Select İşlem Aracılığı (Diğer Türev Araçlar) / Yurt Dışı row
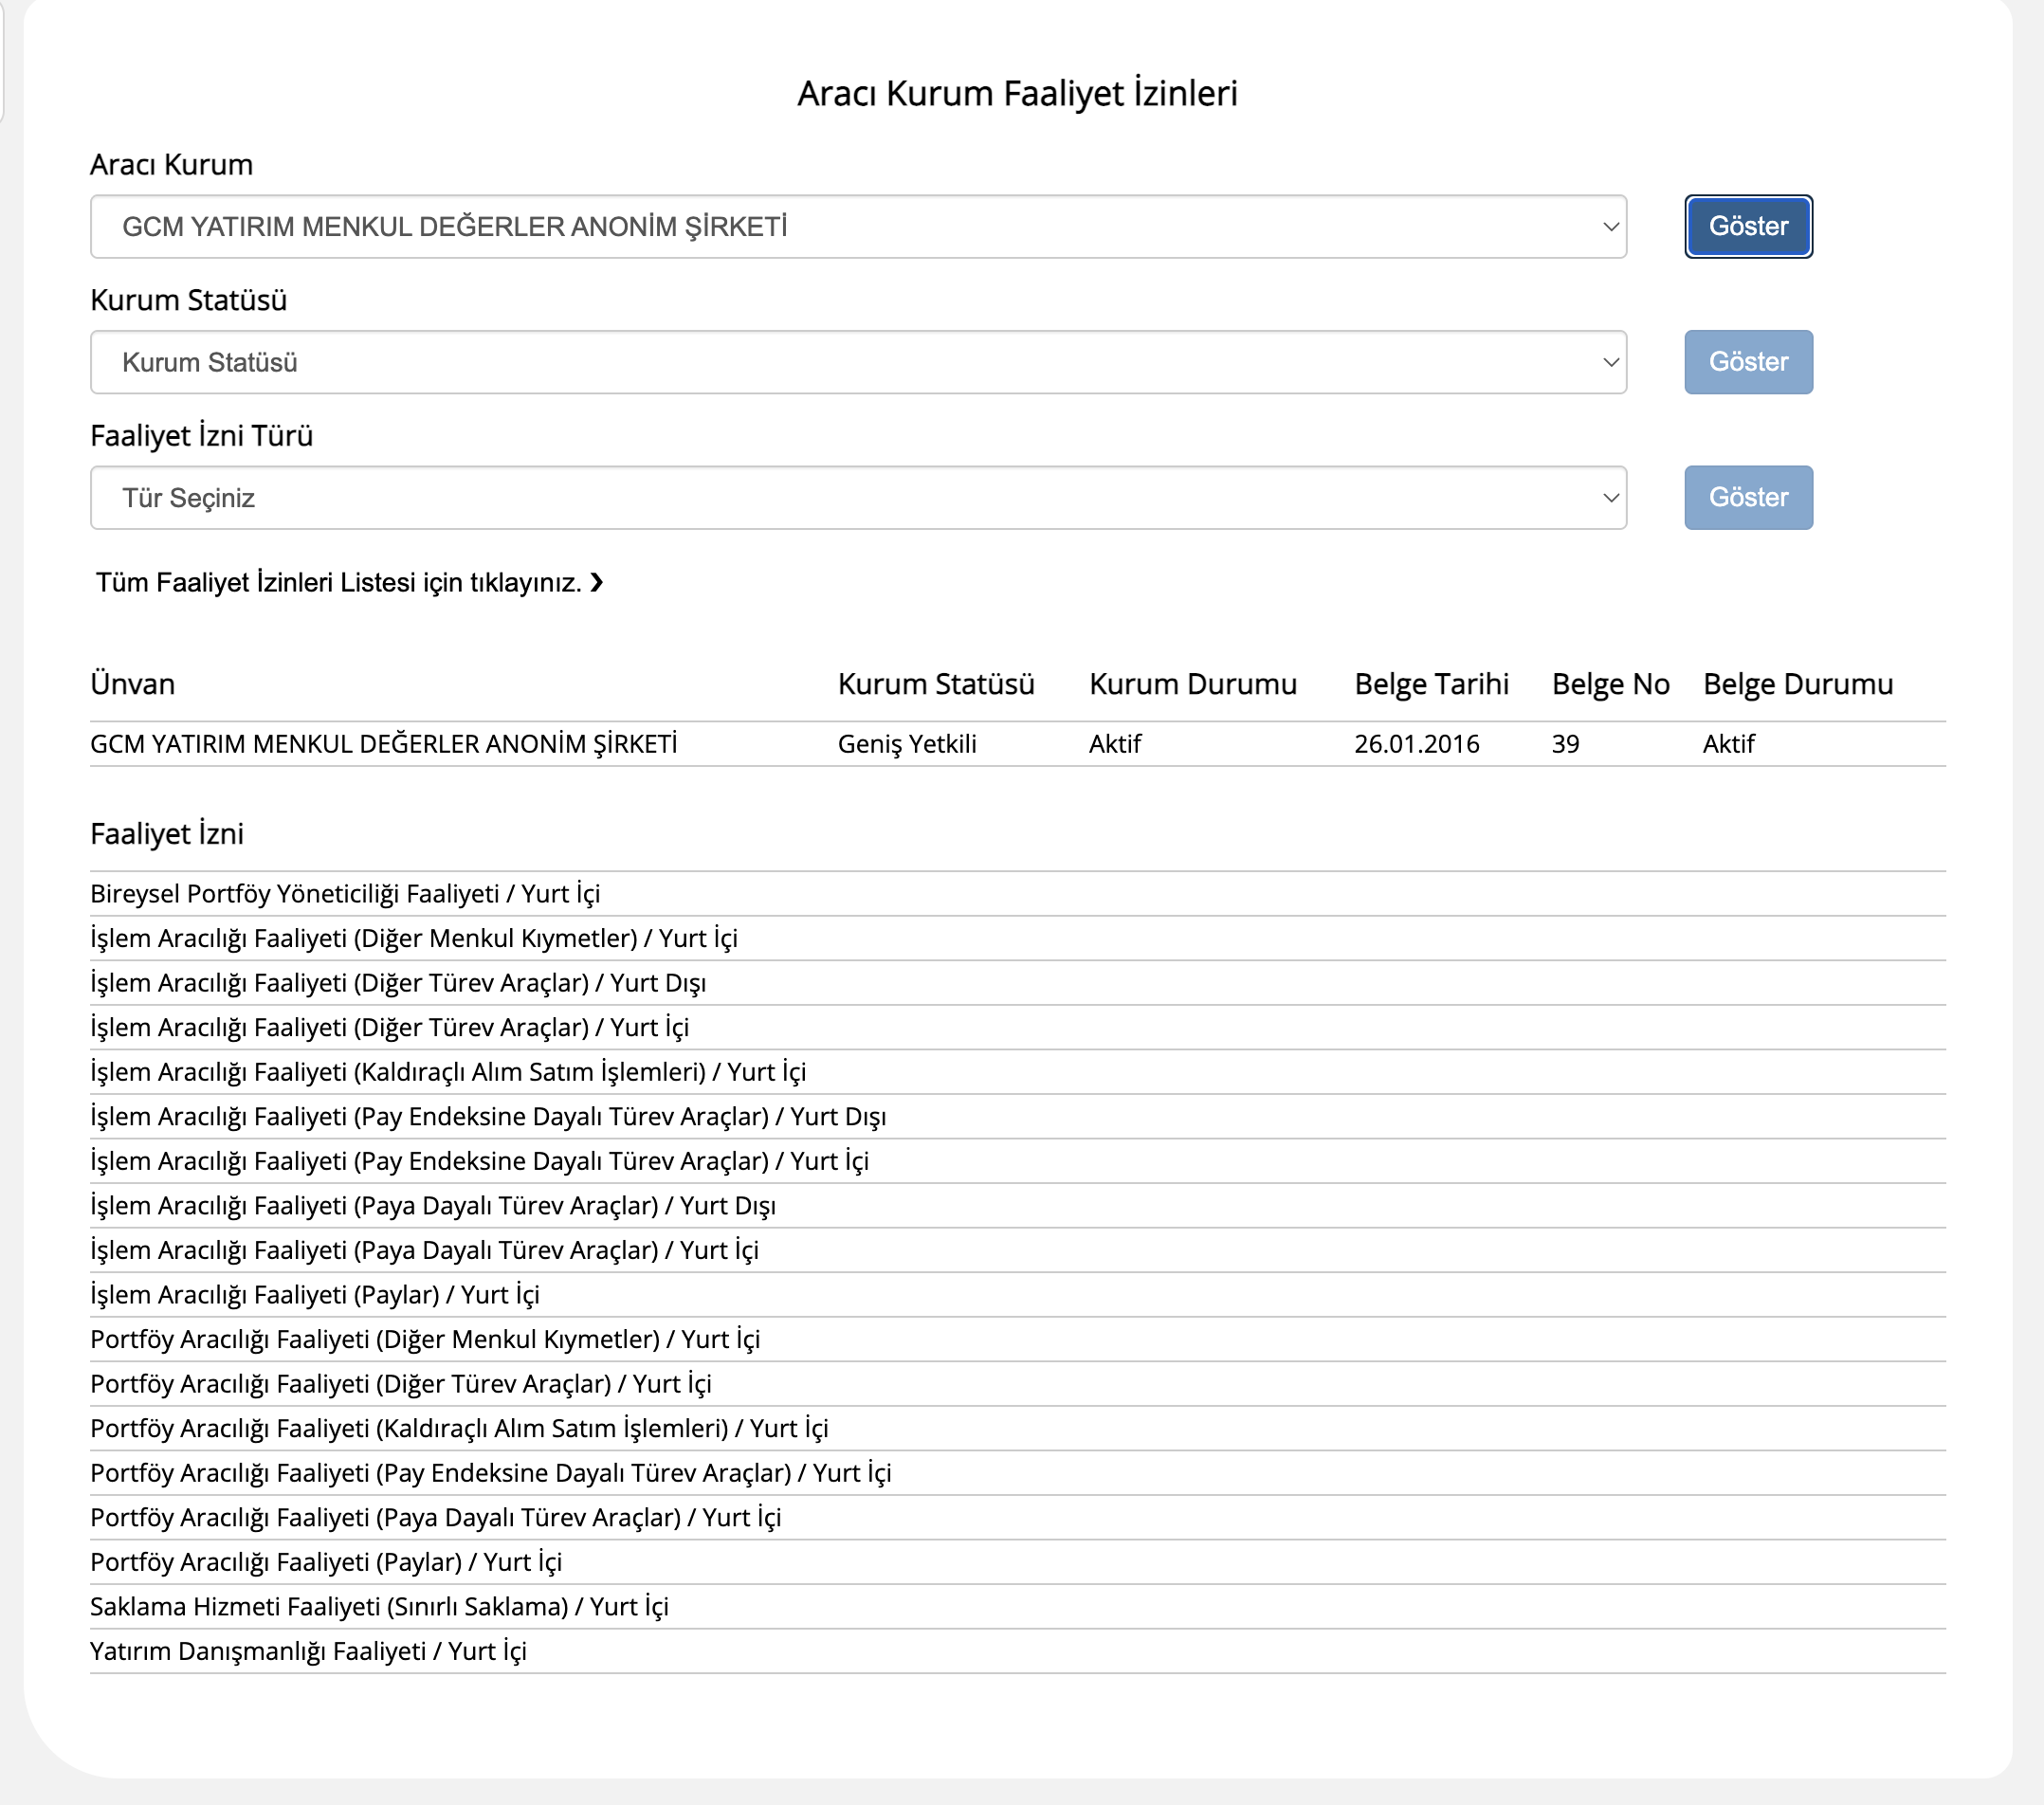Image resolution: width=2044 pixels, height=1805 pixels. (1018, 983)
